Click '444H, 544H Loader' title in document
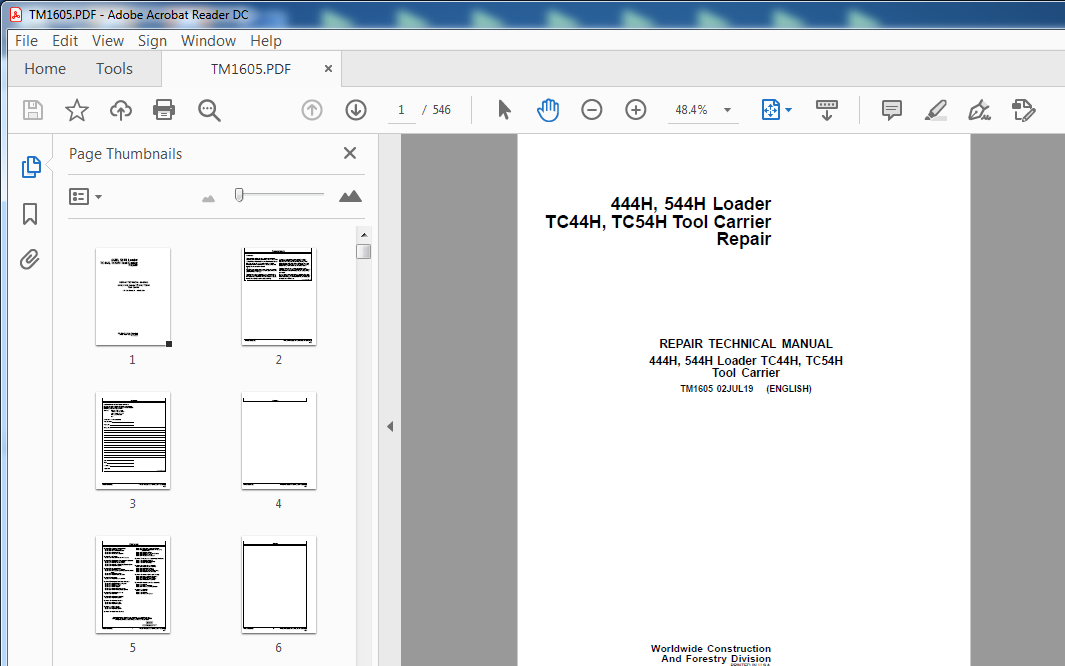The width and height of the screenshot is (1065, 666). pyautogui.click(x=691, y=204)
